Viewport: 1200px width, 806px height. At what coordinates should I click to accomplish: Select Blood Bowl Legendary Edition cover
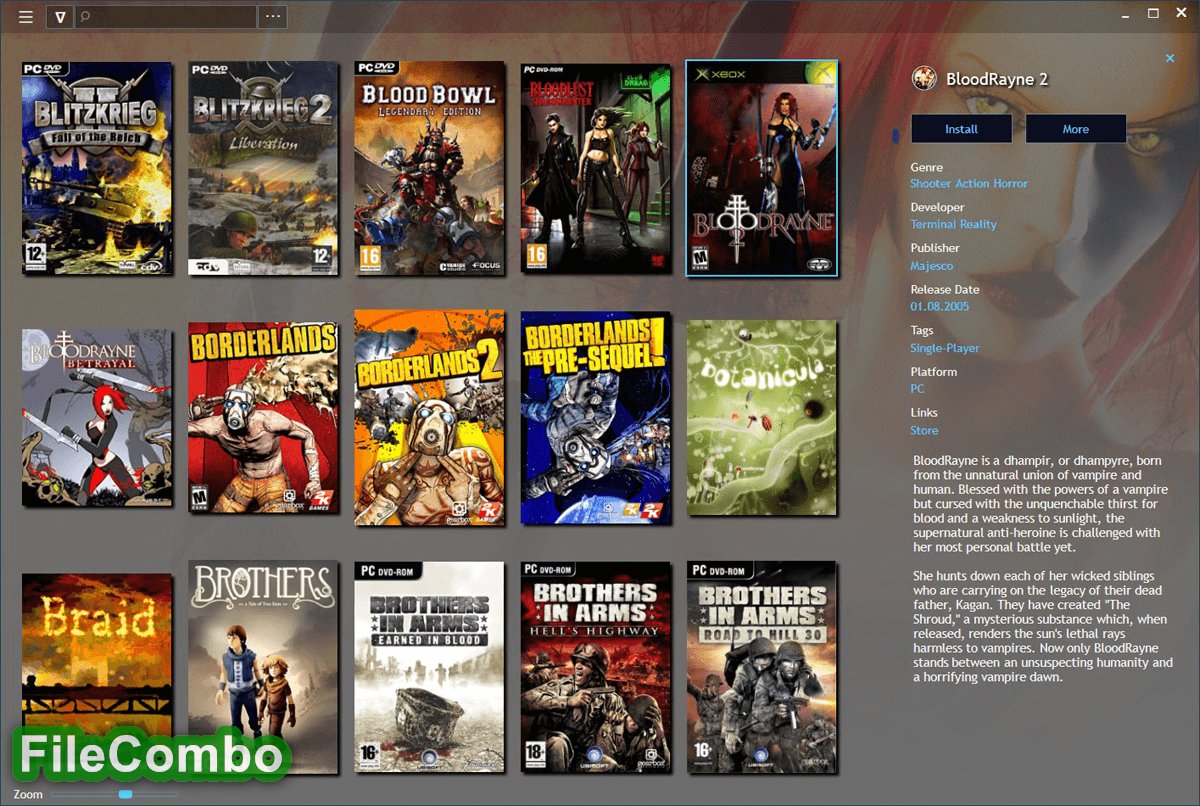click(x=429, y=168)
